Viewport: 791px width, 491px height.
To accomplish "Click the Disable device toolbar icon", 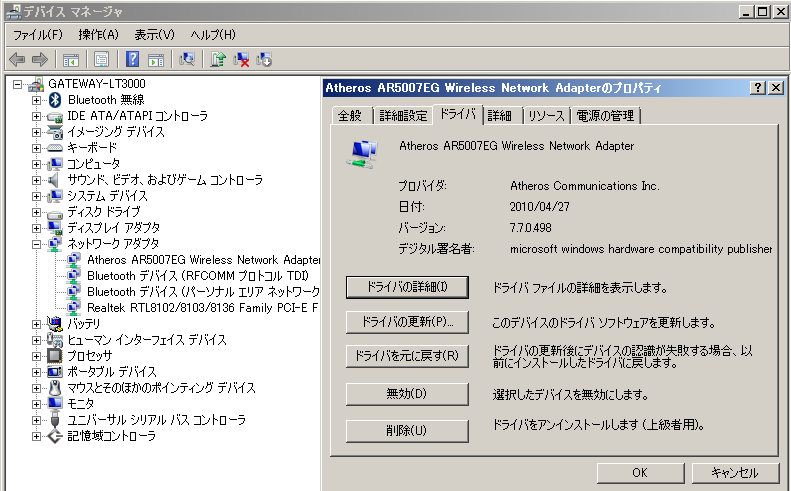I will pyautogui.click(x=264, y=60).
